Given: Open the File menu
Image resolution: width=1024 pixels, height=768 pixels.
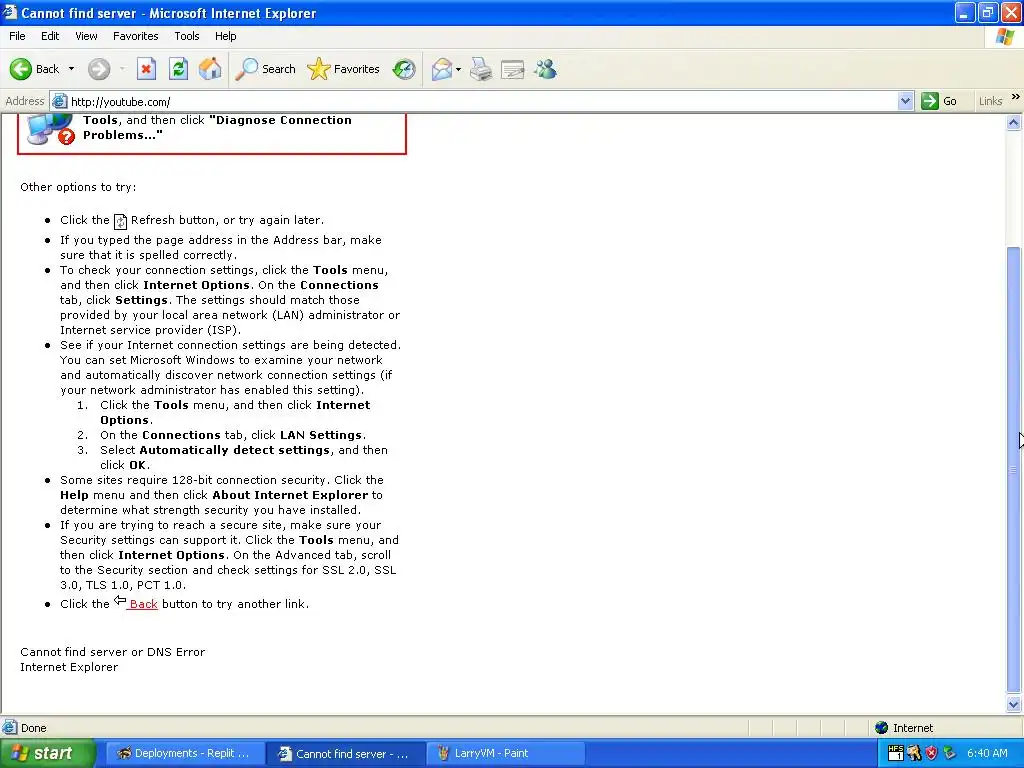Looking at the screenshot, I should (x=17, y=36).
